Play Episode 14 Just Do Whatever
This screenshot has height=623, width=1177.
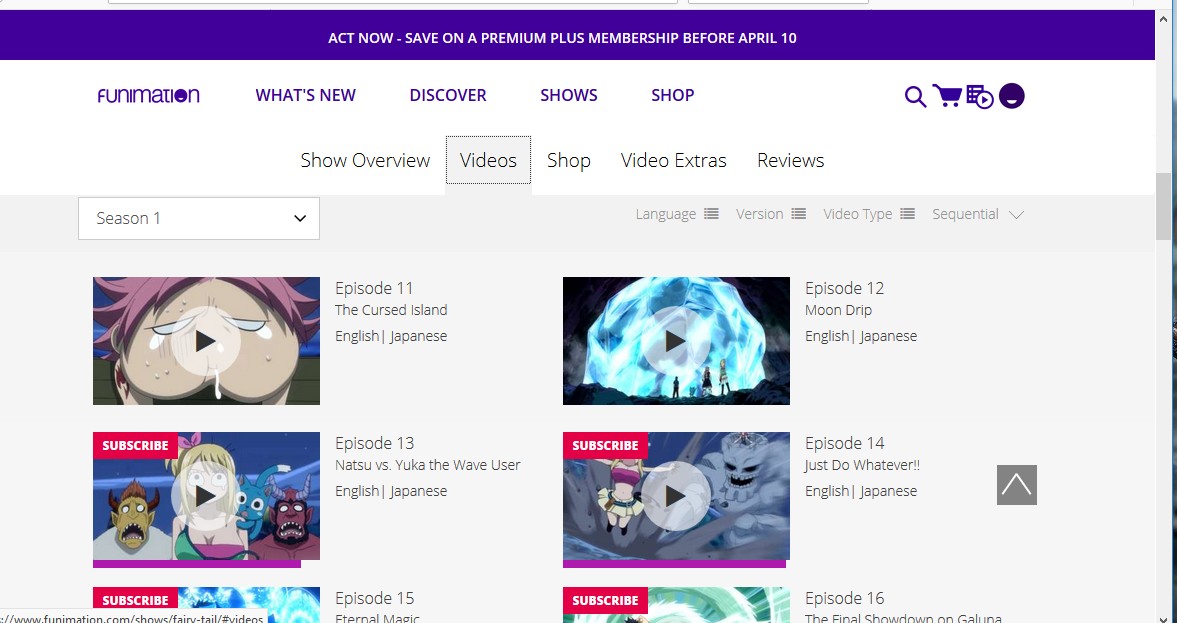pos(676,495)
